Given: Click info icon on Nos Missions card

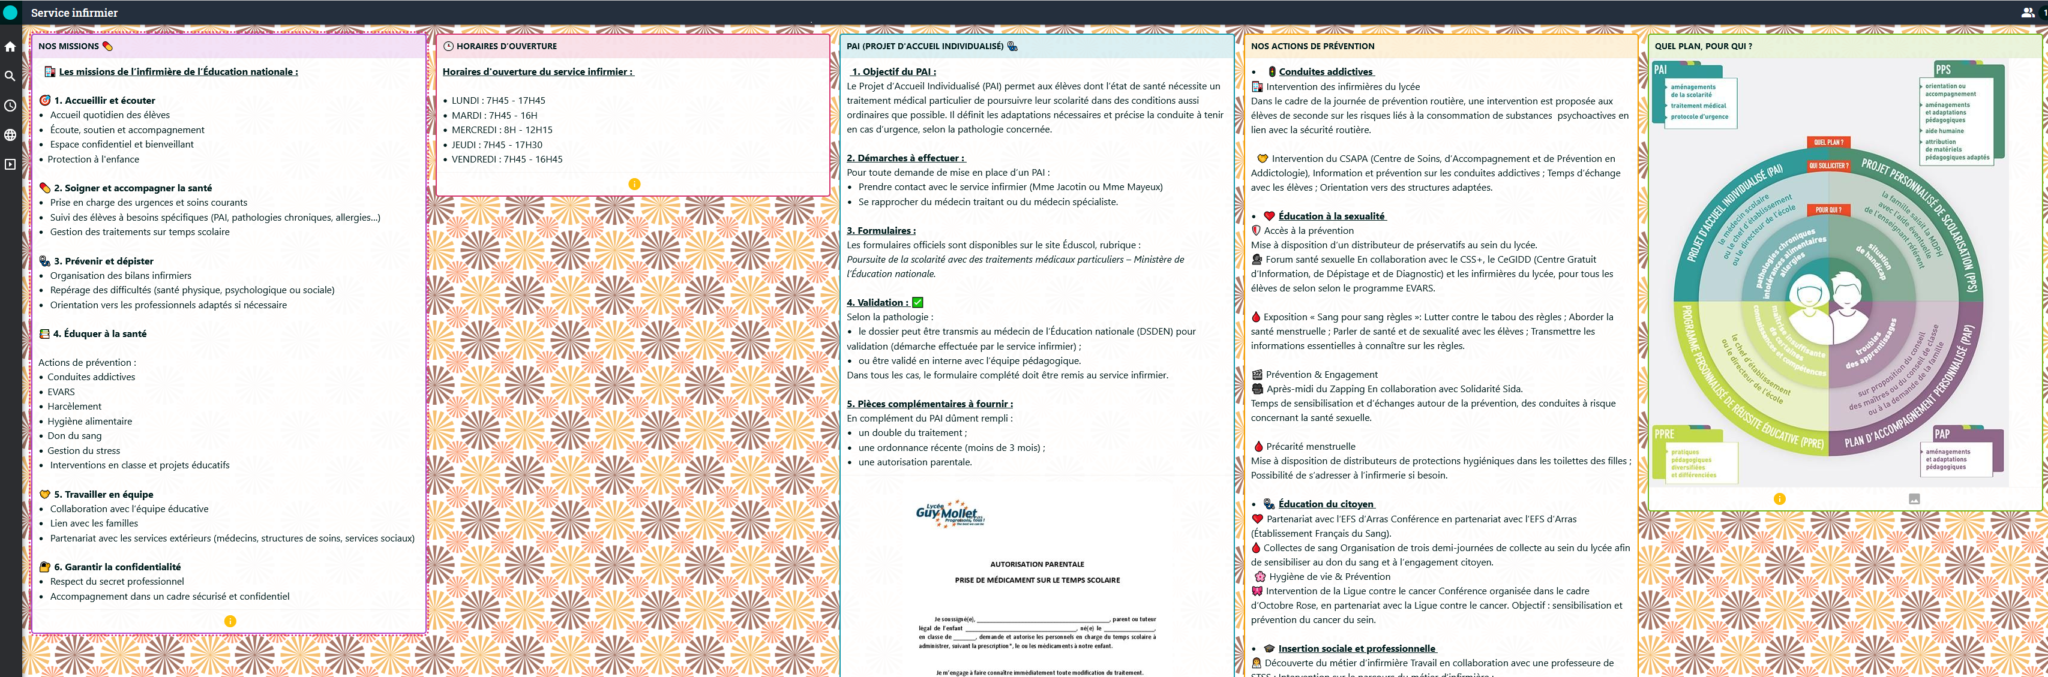Looking at the screenshot, I should (x=230, y=621).
